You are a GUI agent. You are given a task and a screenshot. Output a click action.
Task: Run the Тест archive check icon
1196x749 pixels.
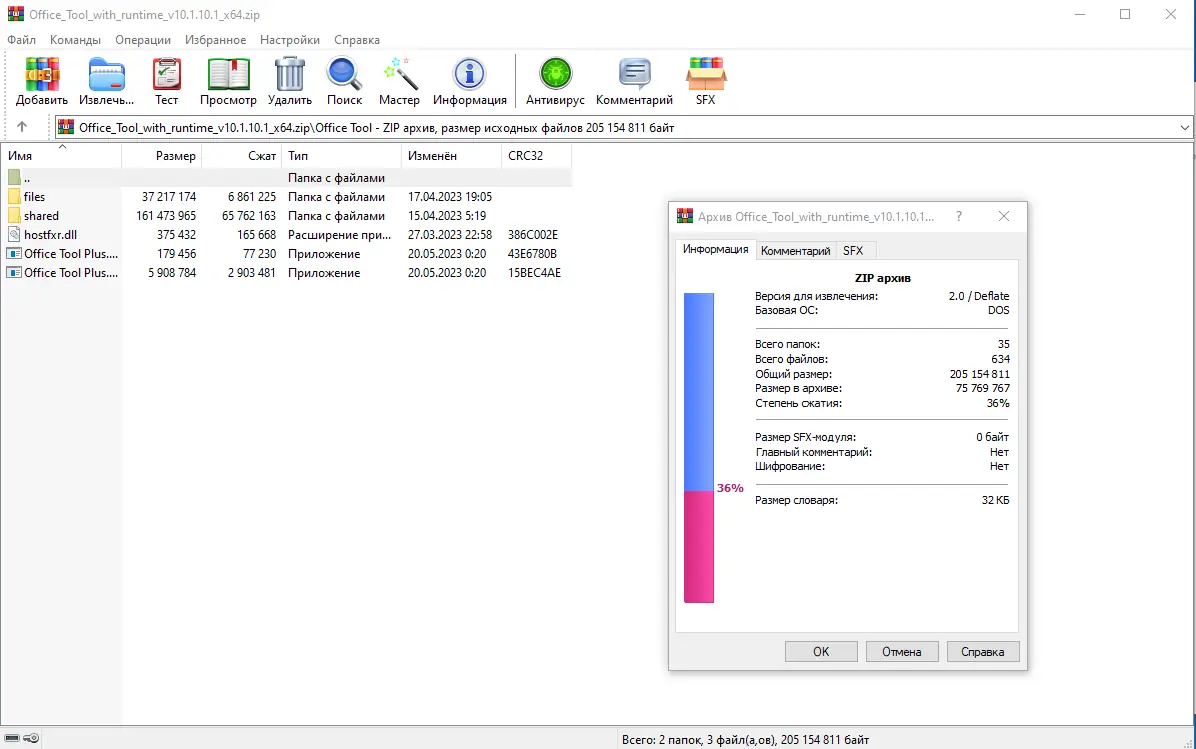coord(166,74)
